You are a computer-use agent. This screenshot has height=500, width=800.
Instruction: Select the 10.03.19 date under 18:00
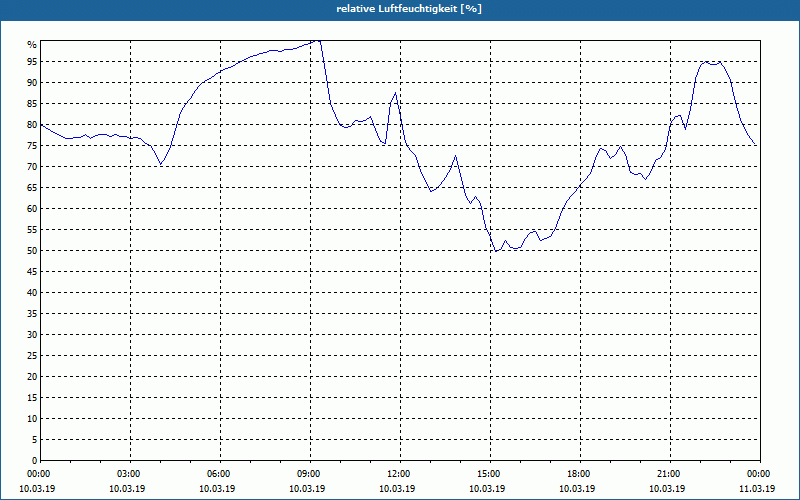click(x=577, y=489)
